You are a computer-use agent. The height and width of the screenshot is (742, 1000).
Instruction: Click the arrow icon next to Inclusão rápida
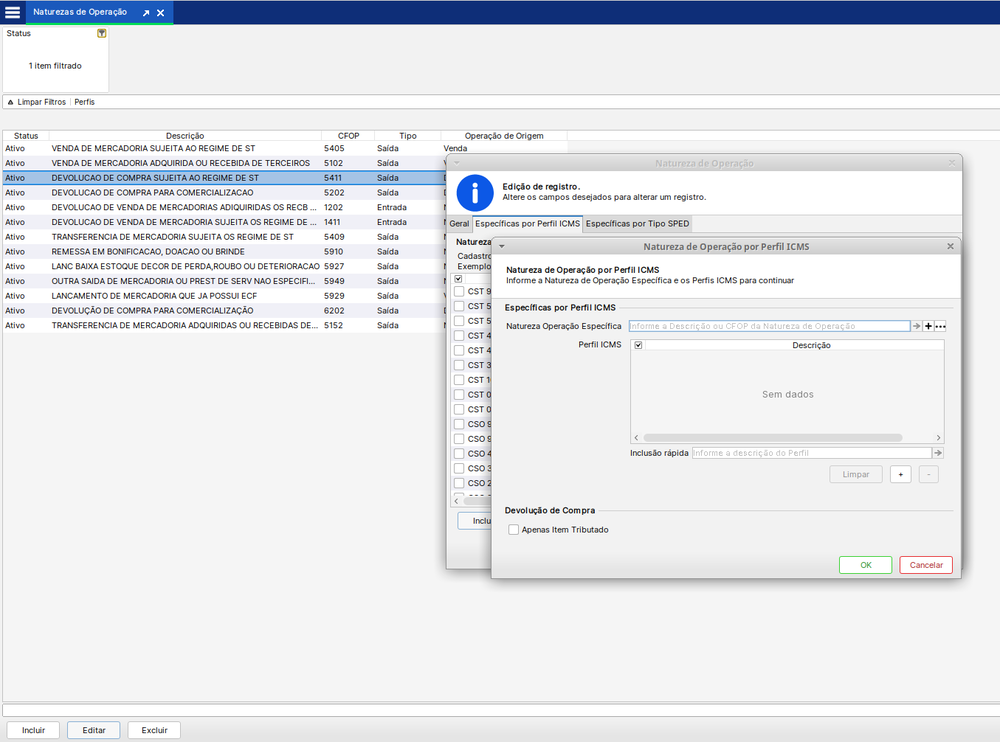[938, 453]
